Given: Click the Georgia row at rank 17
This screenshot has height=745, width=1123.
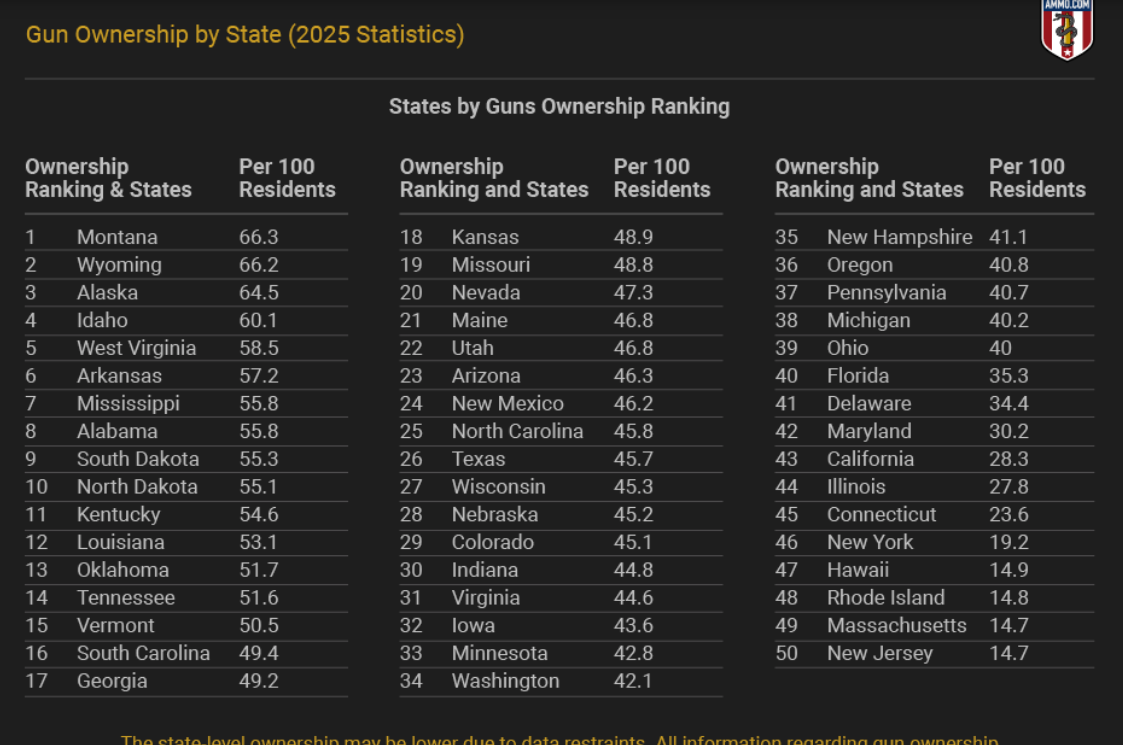Looking at the screenshot, I should pos(186,681).
